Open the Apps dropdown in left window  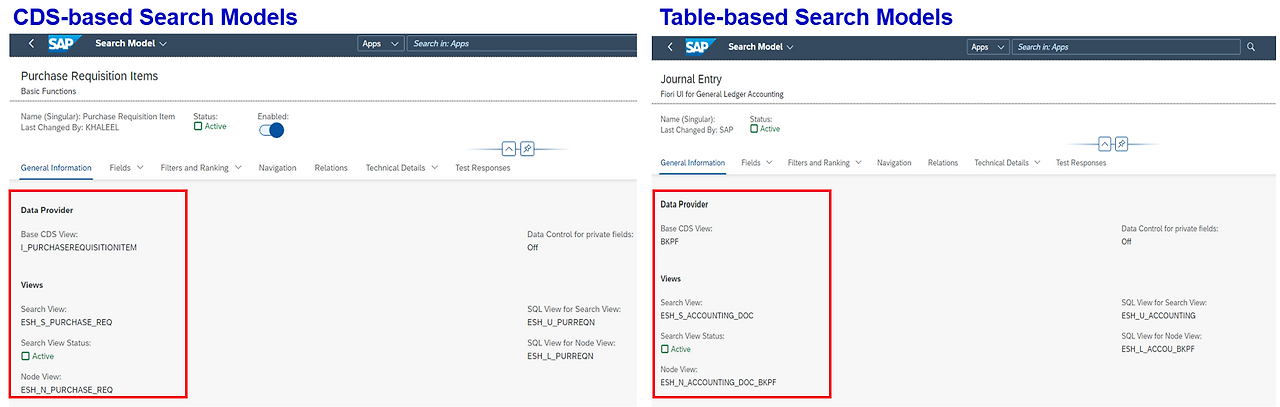click(380, 44)
